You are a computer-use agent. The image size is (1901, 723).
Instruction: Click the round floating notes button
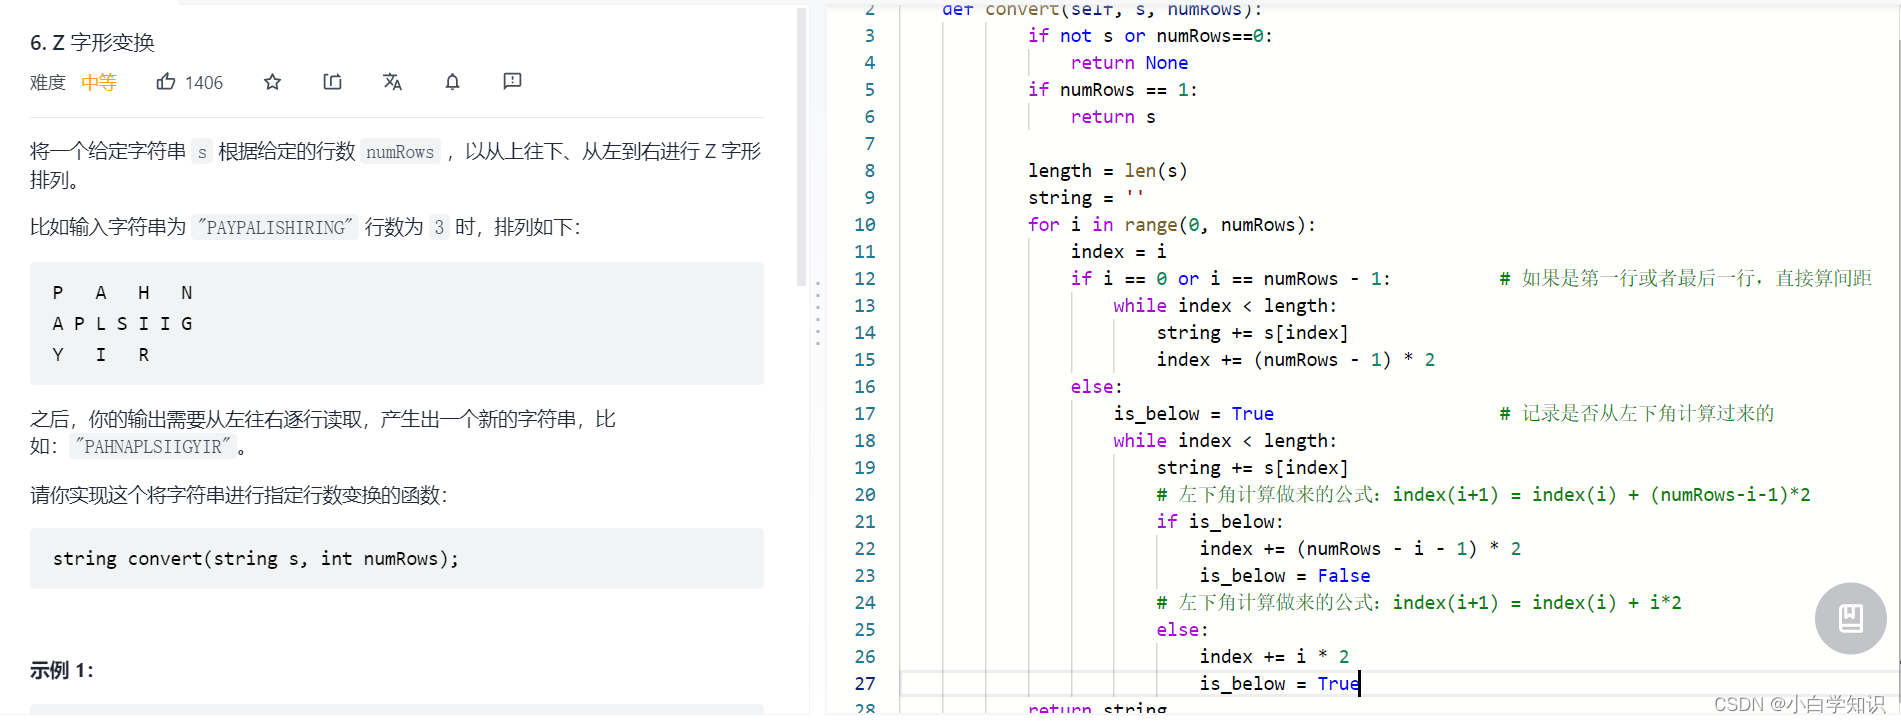(x=1850, y=618)
